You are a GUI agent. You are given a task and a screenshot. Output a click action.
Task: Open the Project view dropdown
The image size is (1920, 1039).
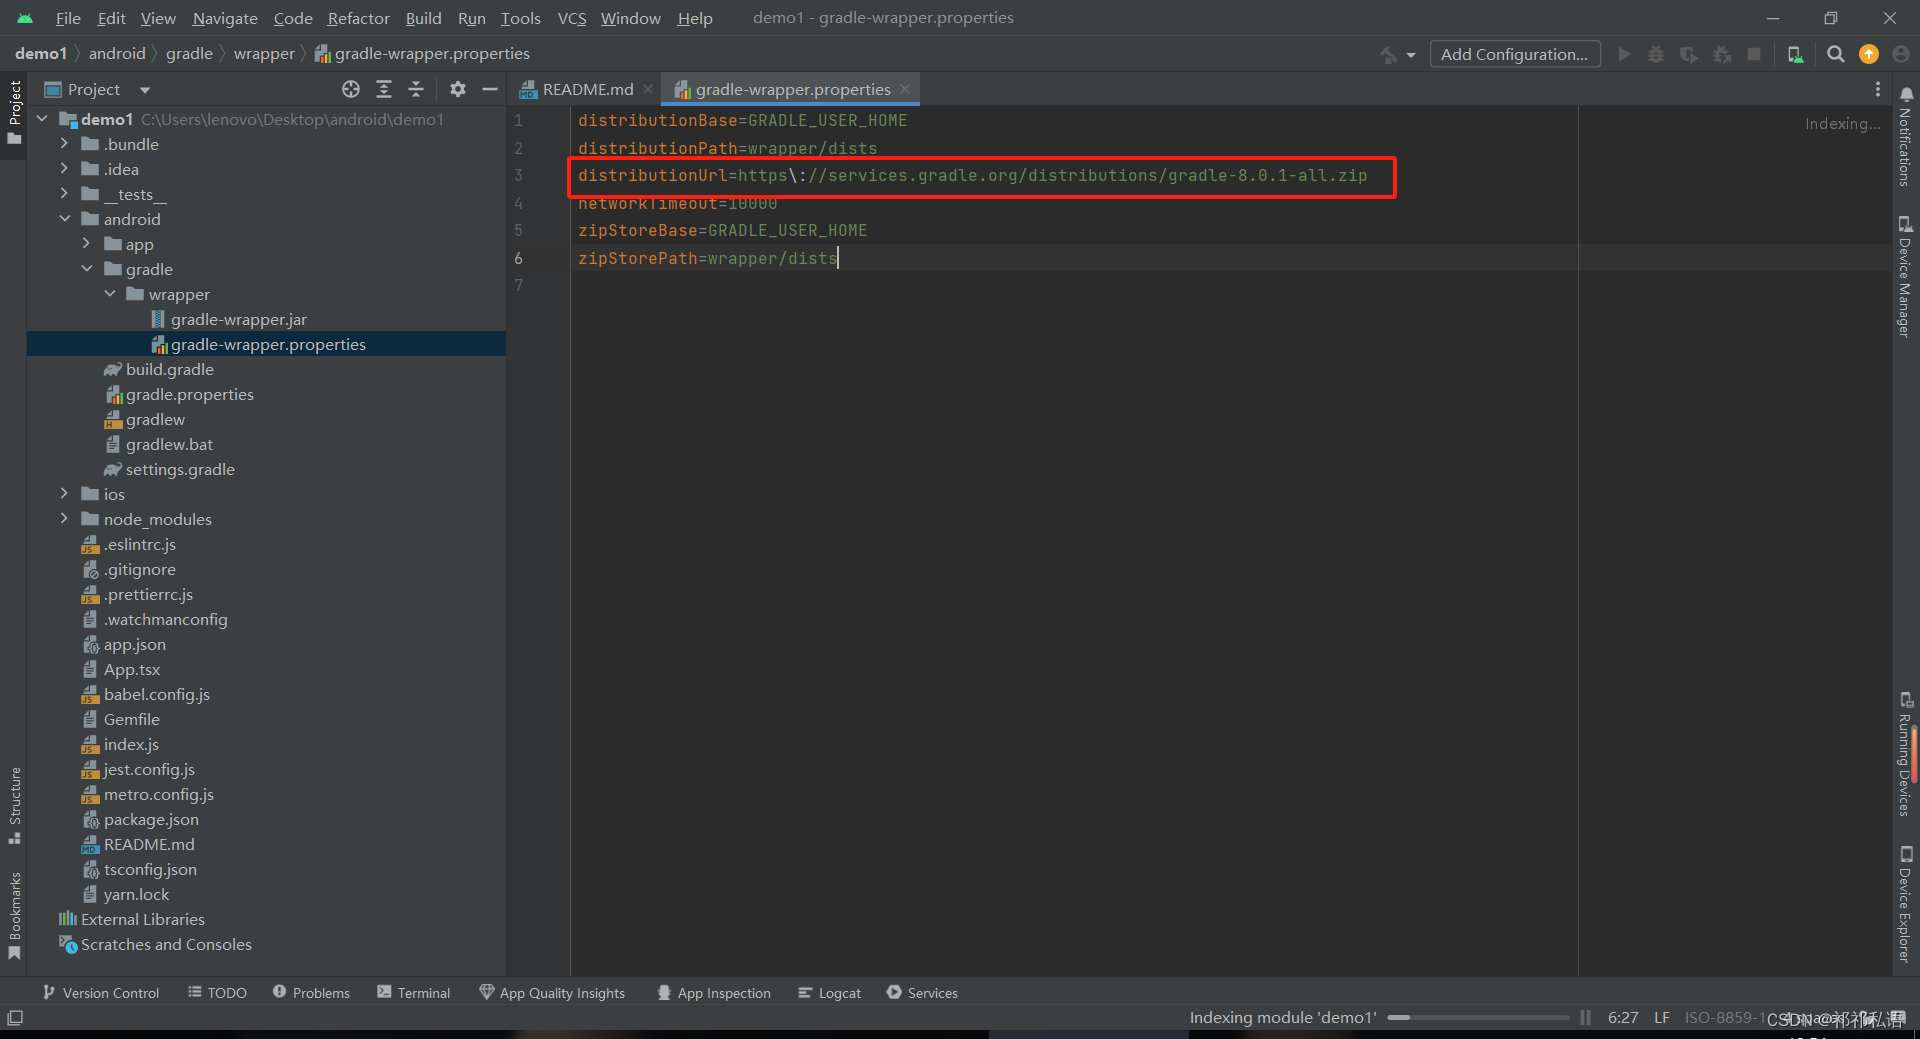[x=145, y=89]
